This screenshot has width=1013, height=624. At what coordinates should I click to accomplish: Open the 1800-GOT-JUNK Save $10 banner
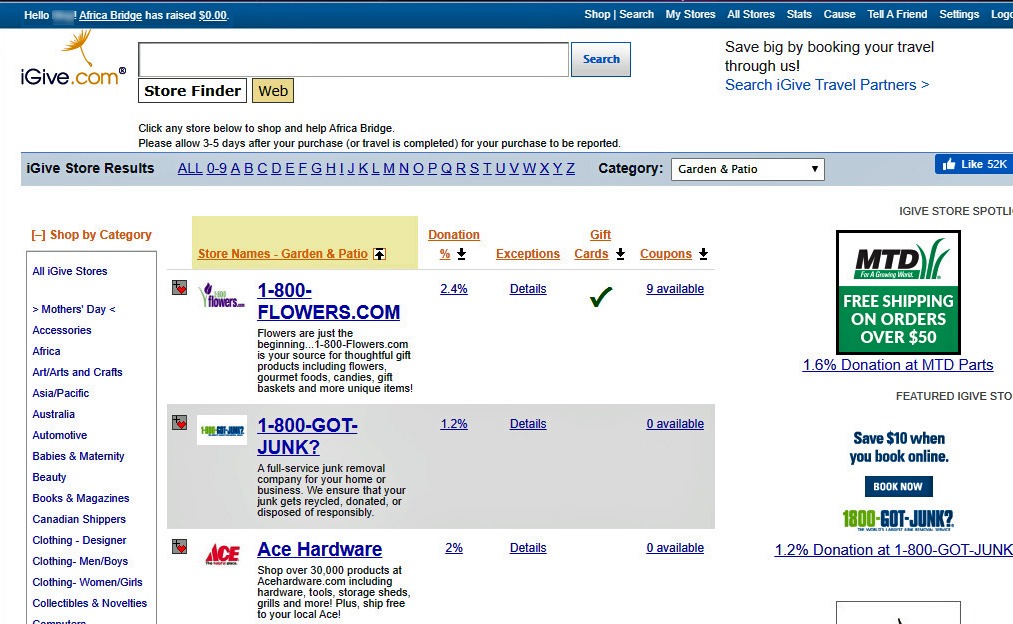pos(898,480)
